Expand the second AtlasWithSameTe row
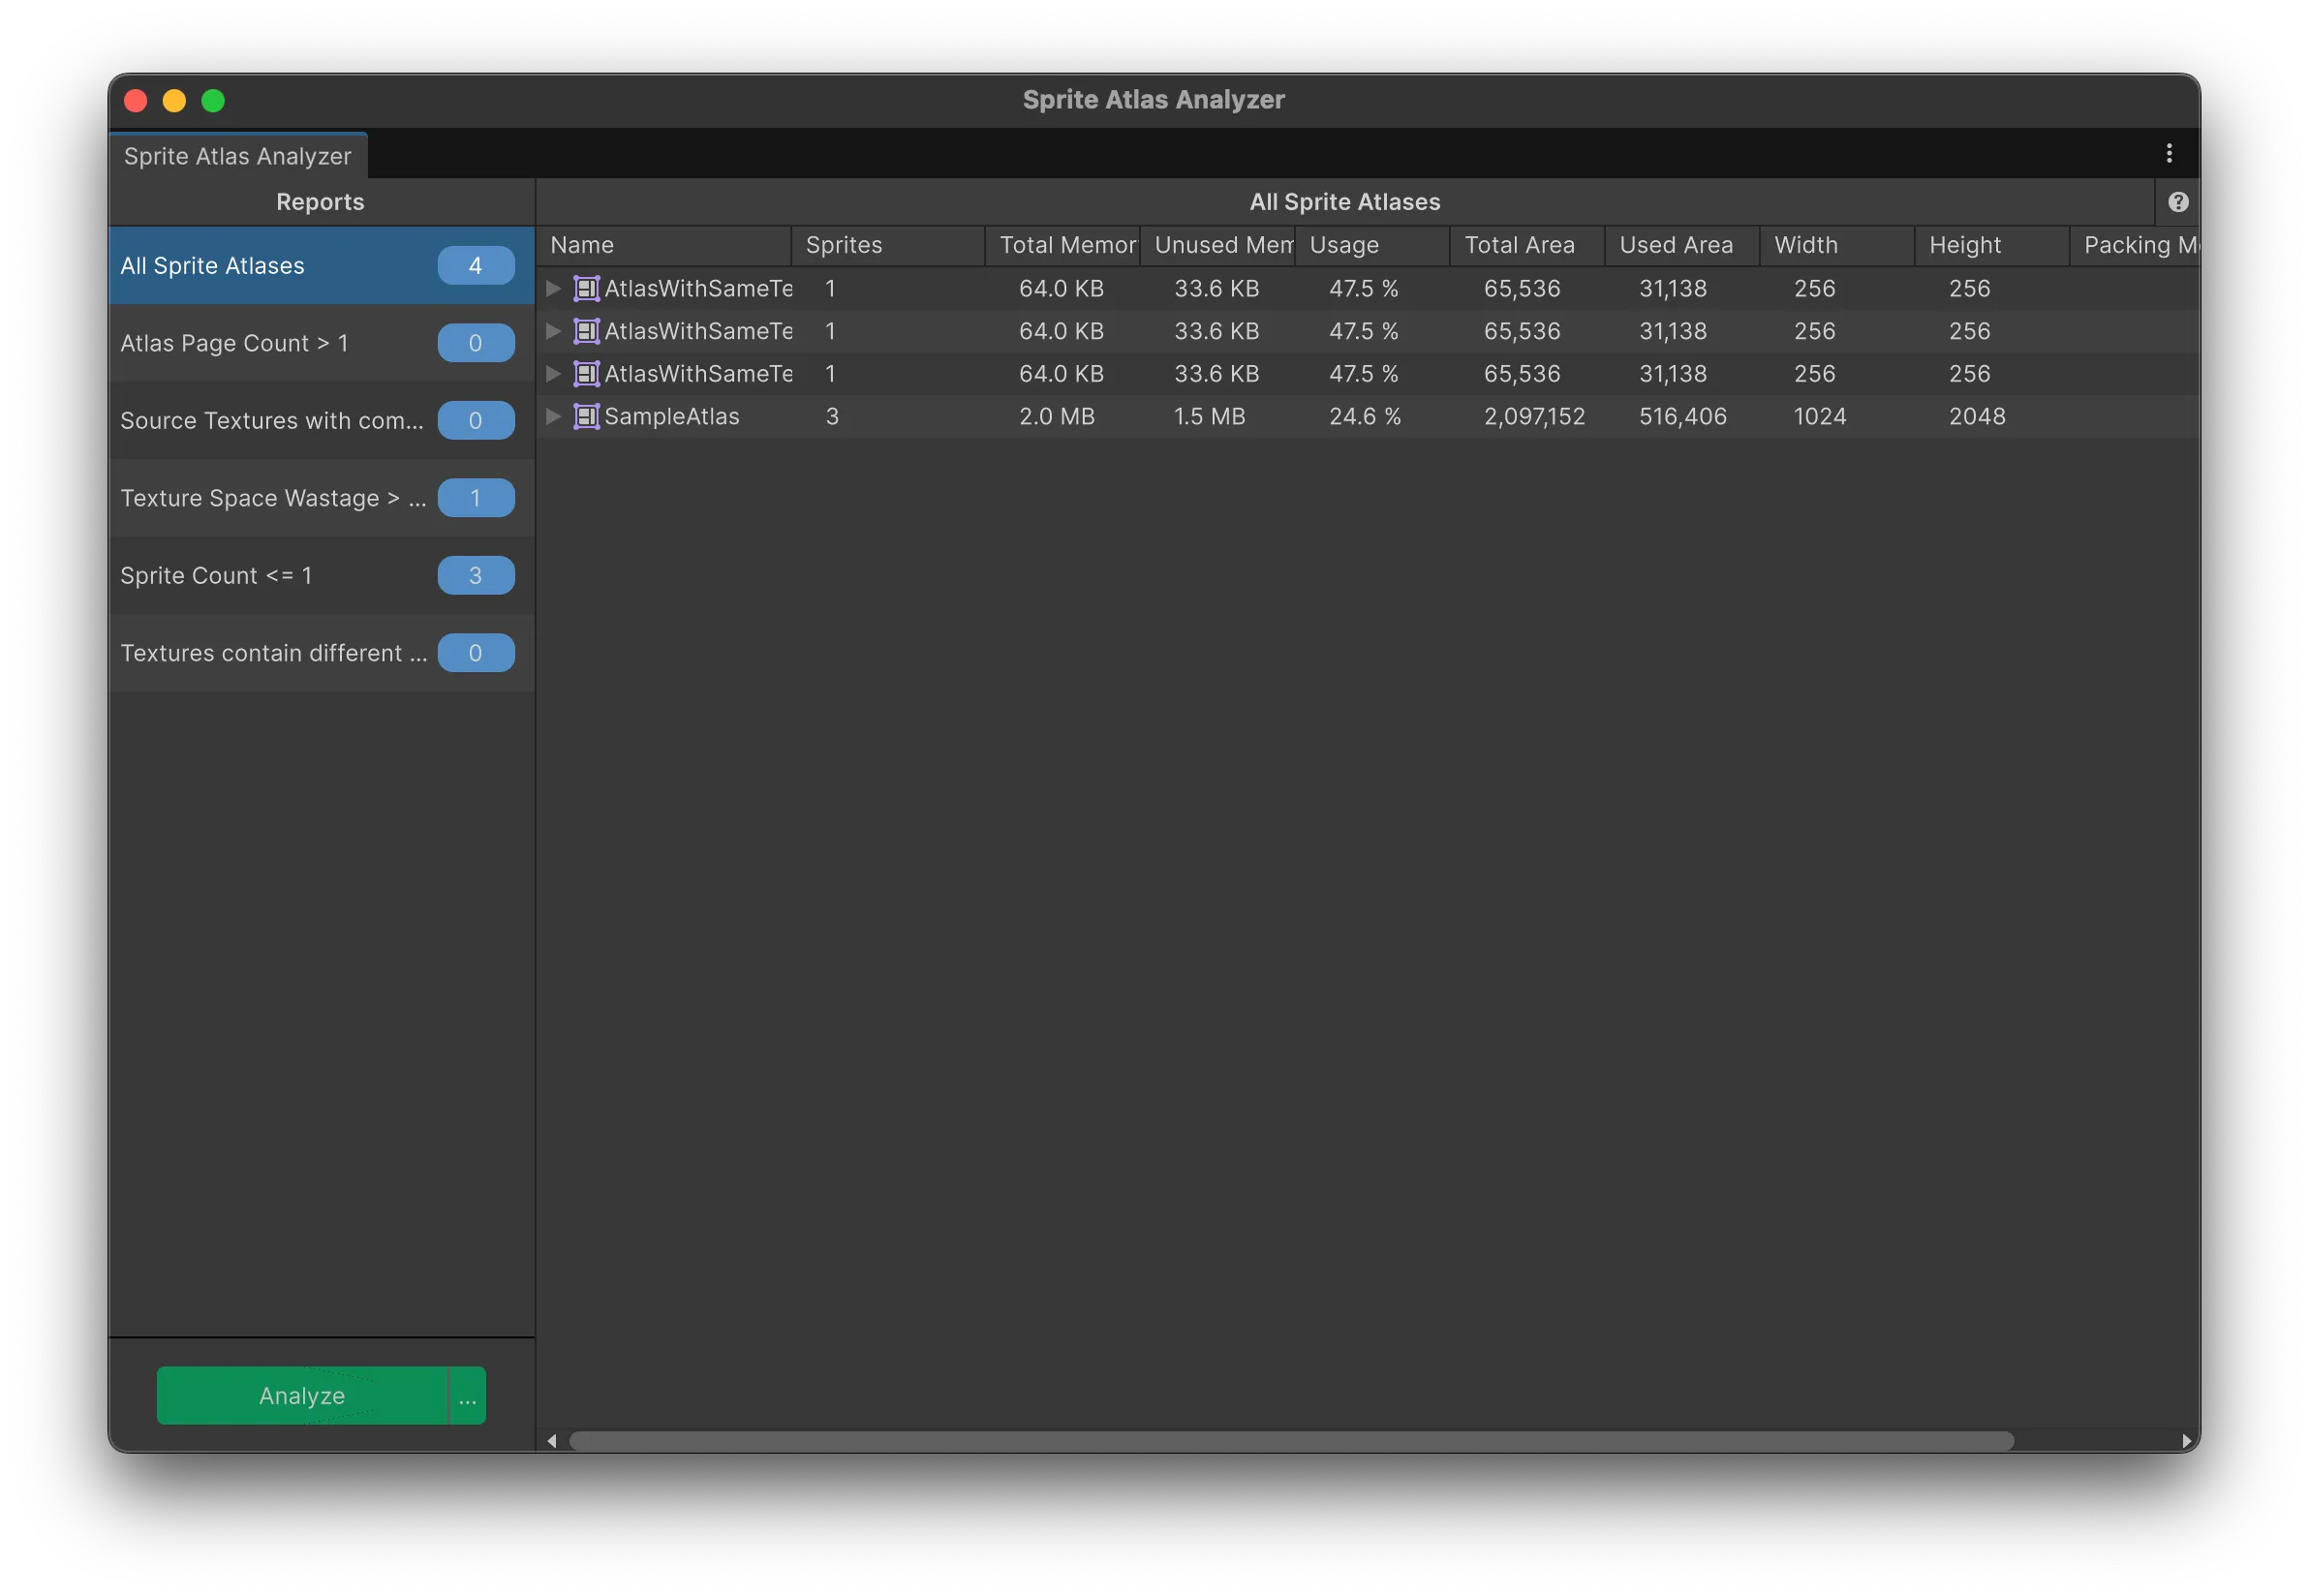Screen dimensions: 2309x1596 coord(553,331)
